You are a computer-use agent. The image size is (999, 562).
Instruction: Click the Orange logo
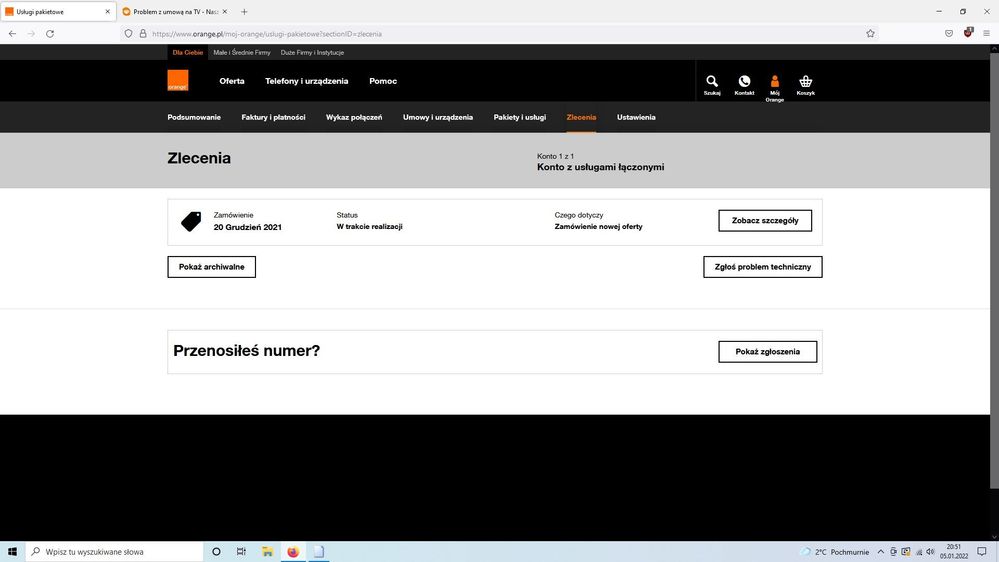pos(177,81)
